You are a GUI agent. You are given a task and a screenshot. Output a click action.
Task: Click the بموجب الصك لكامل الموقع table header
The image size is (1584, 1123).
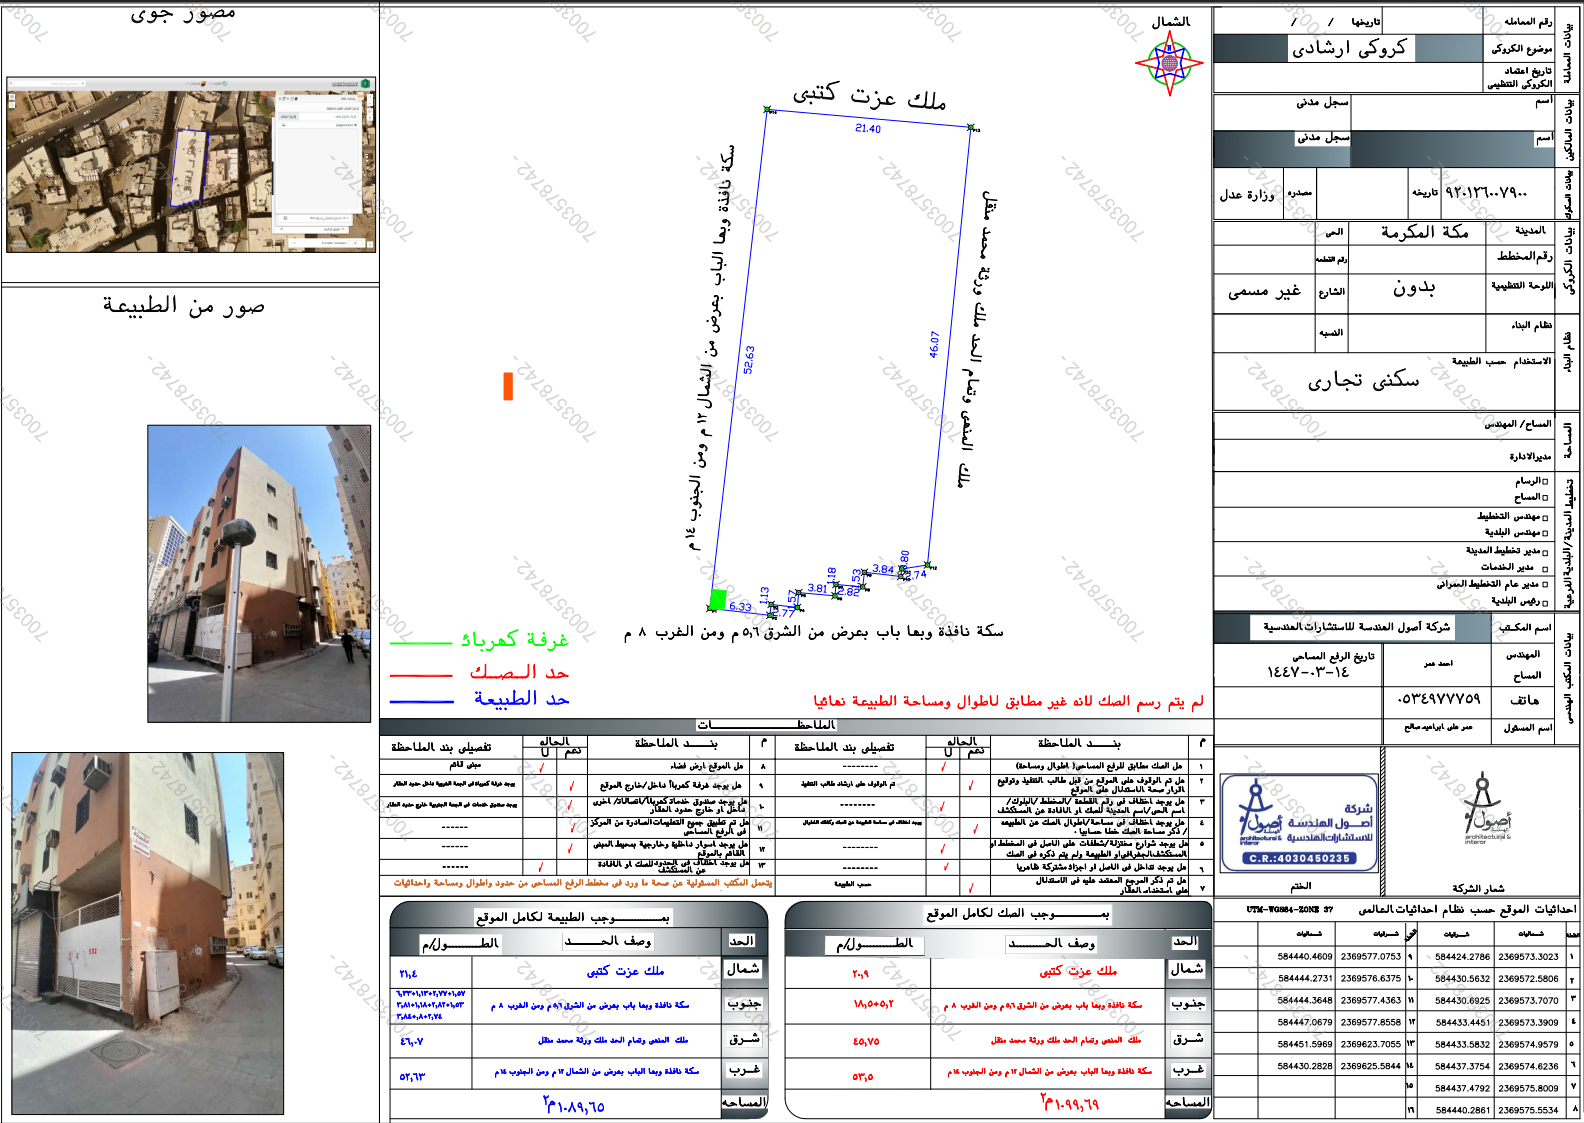(1018, 914)
